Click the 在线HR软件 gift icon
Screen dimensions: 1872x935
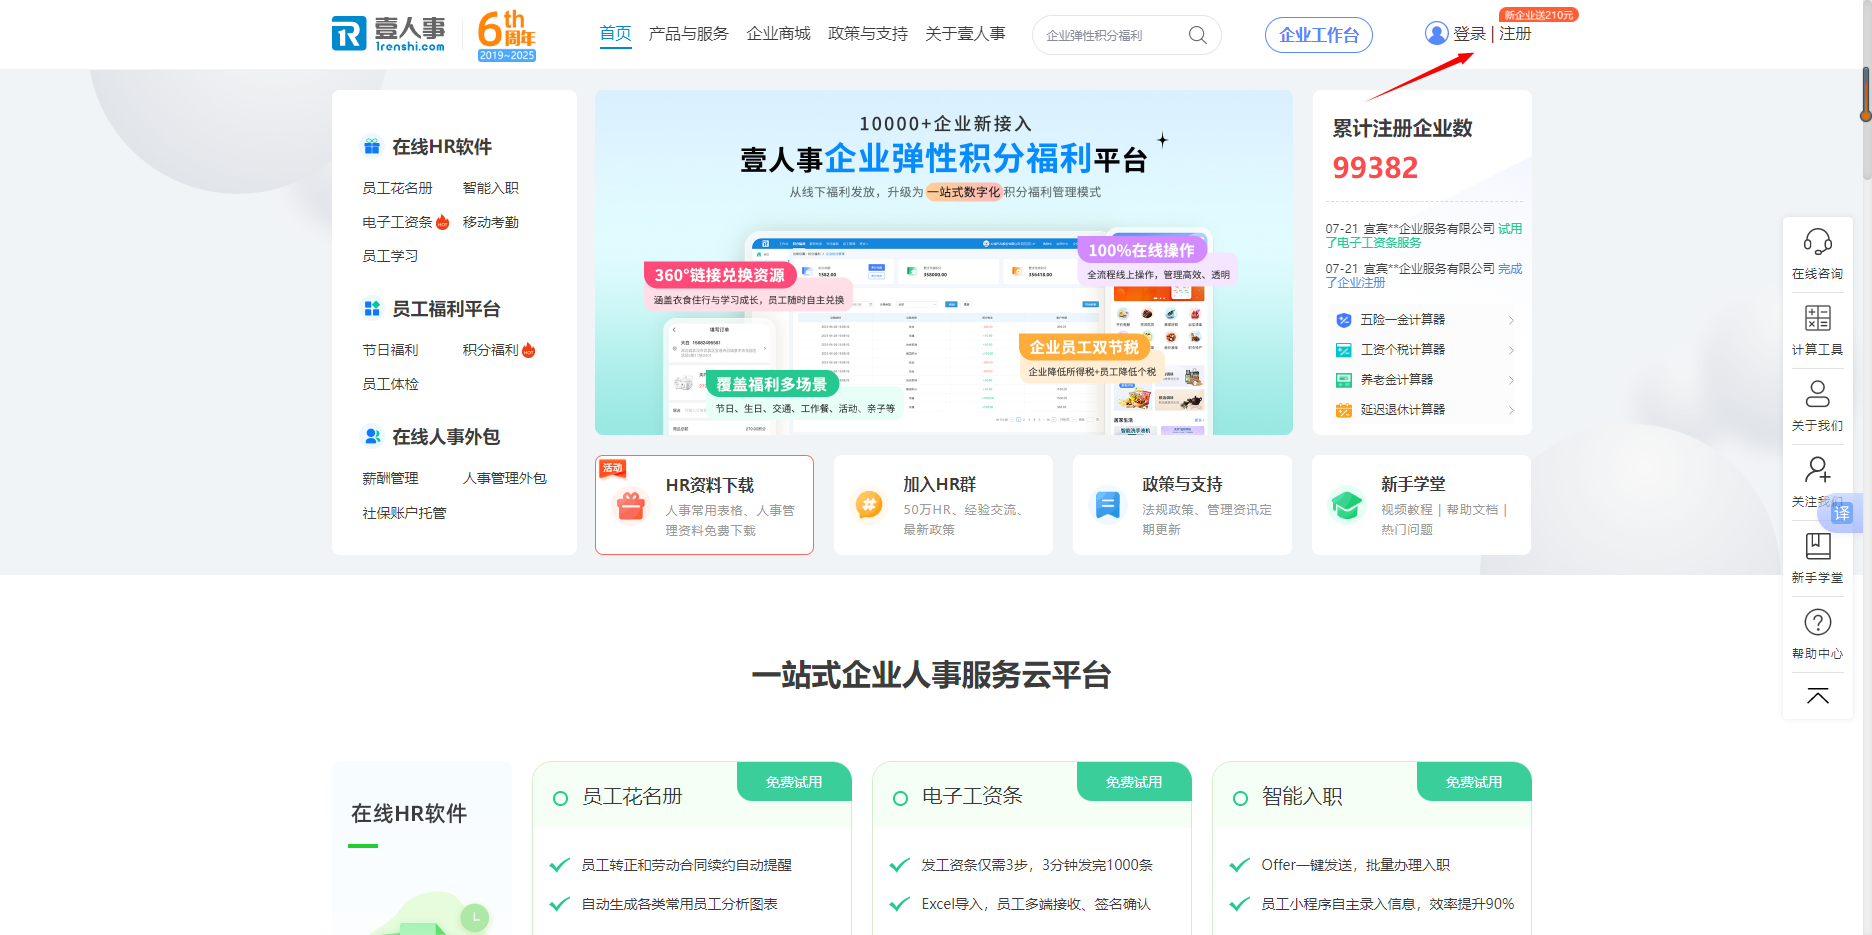372,147
